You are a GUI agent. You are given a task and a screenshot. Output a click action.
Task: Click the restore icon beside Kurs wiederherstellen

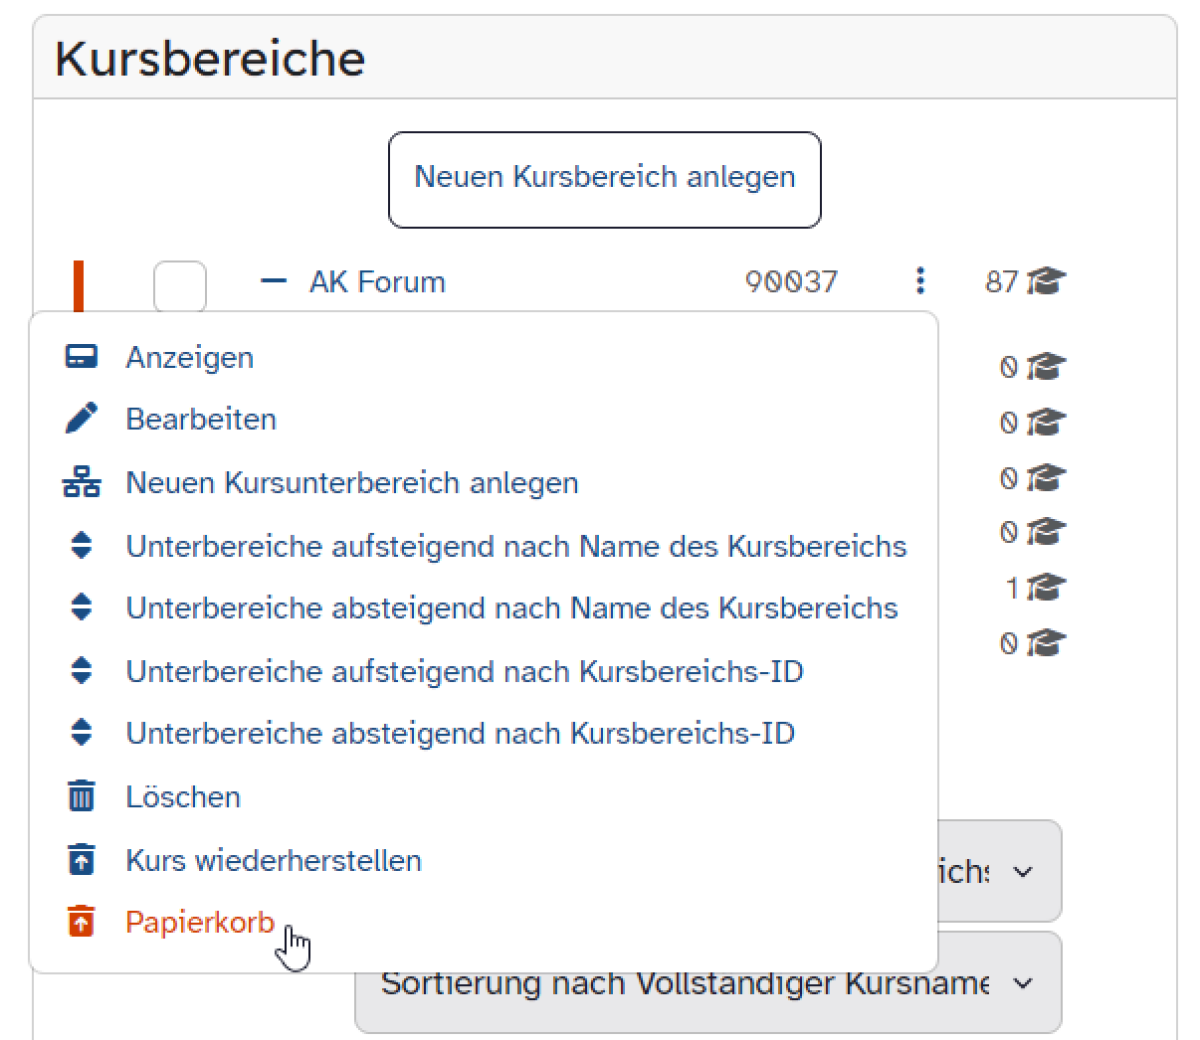[x=81, y=860]
